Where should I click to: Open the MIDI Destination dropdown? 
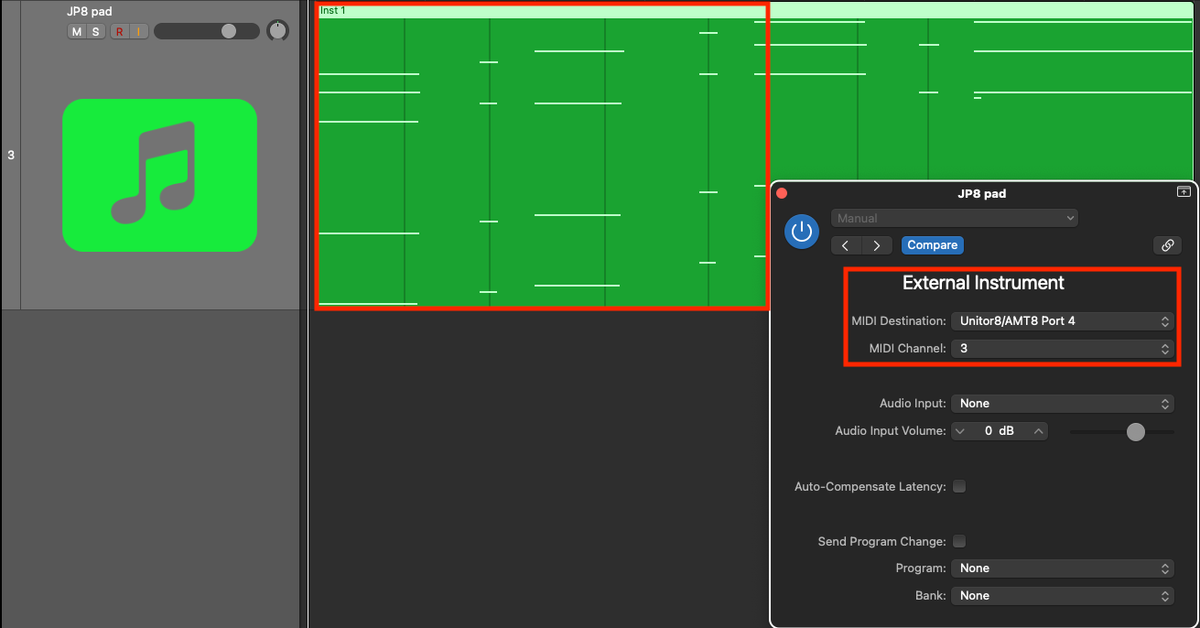[x=1063, y=321]
